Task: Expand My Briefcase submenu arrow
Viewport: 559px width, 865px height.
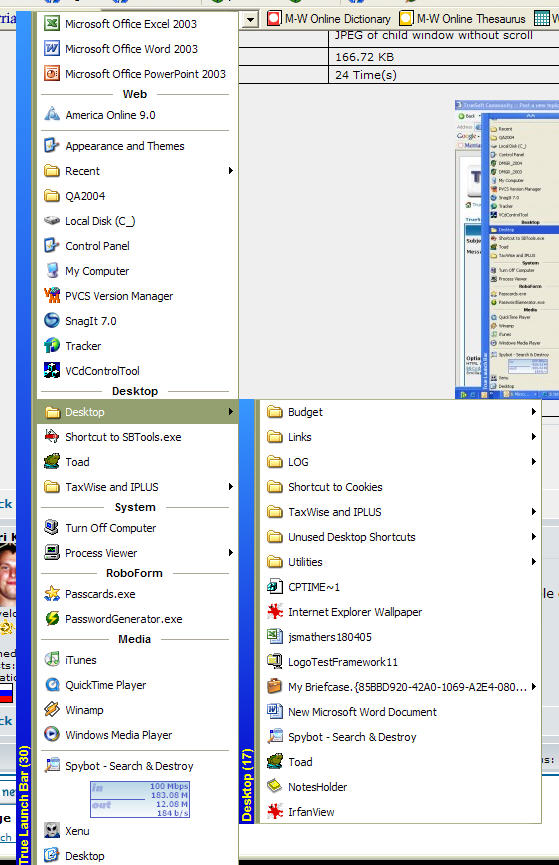Action: point(534,687)
